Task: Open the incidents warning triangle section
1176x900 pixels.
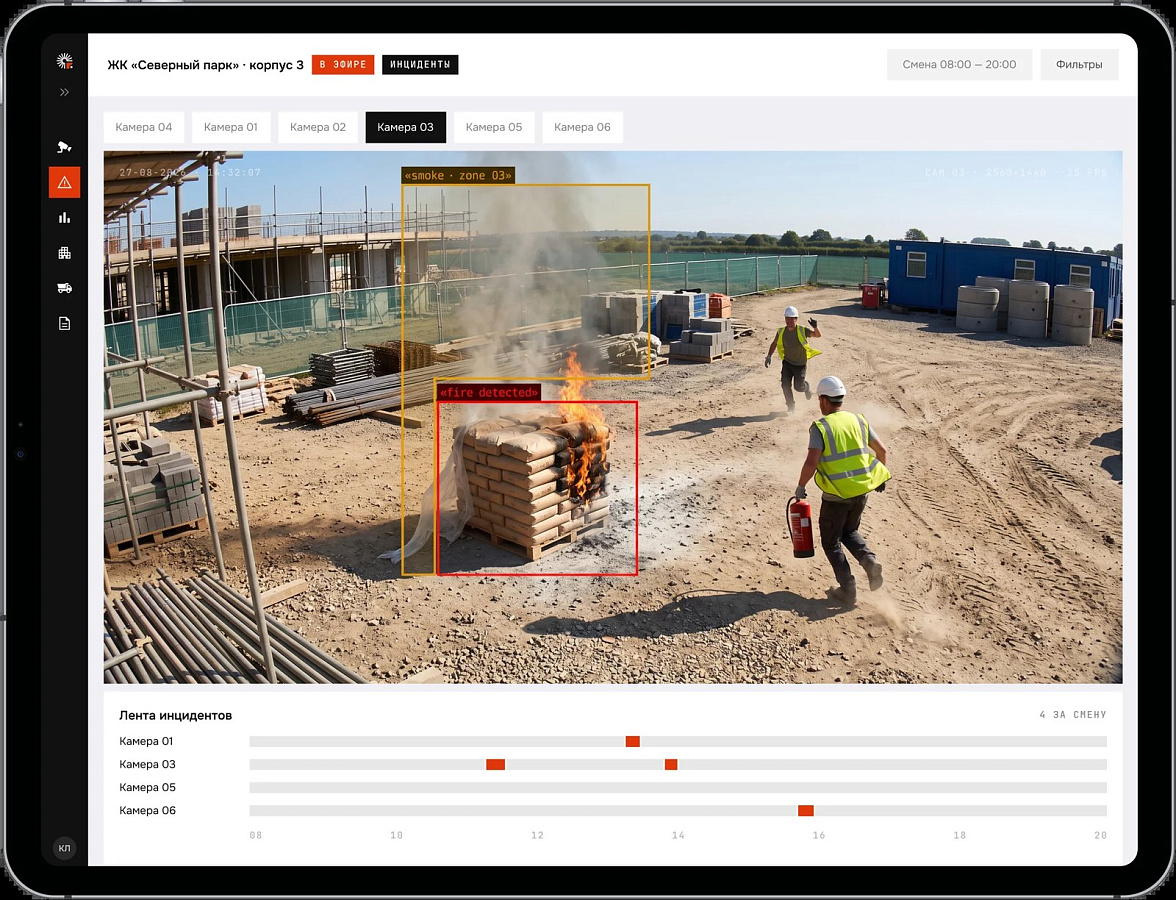Action: (64, 182)
